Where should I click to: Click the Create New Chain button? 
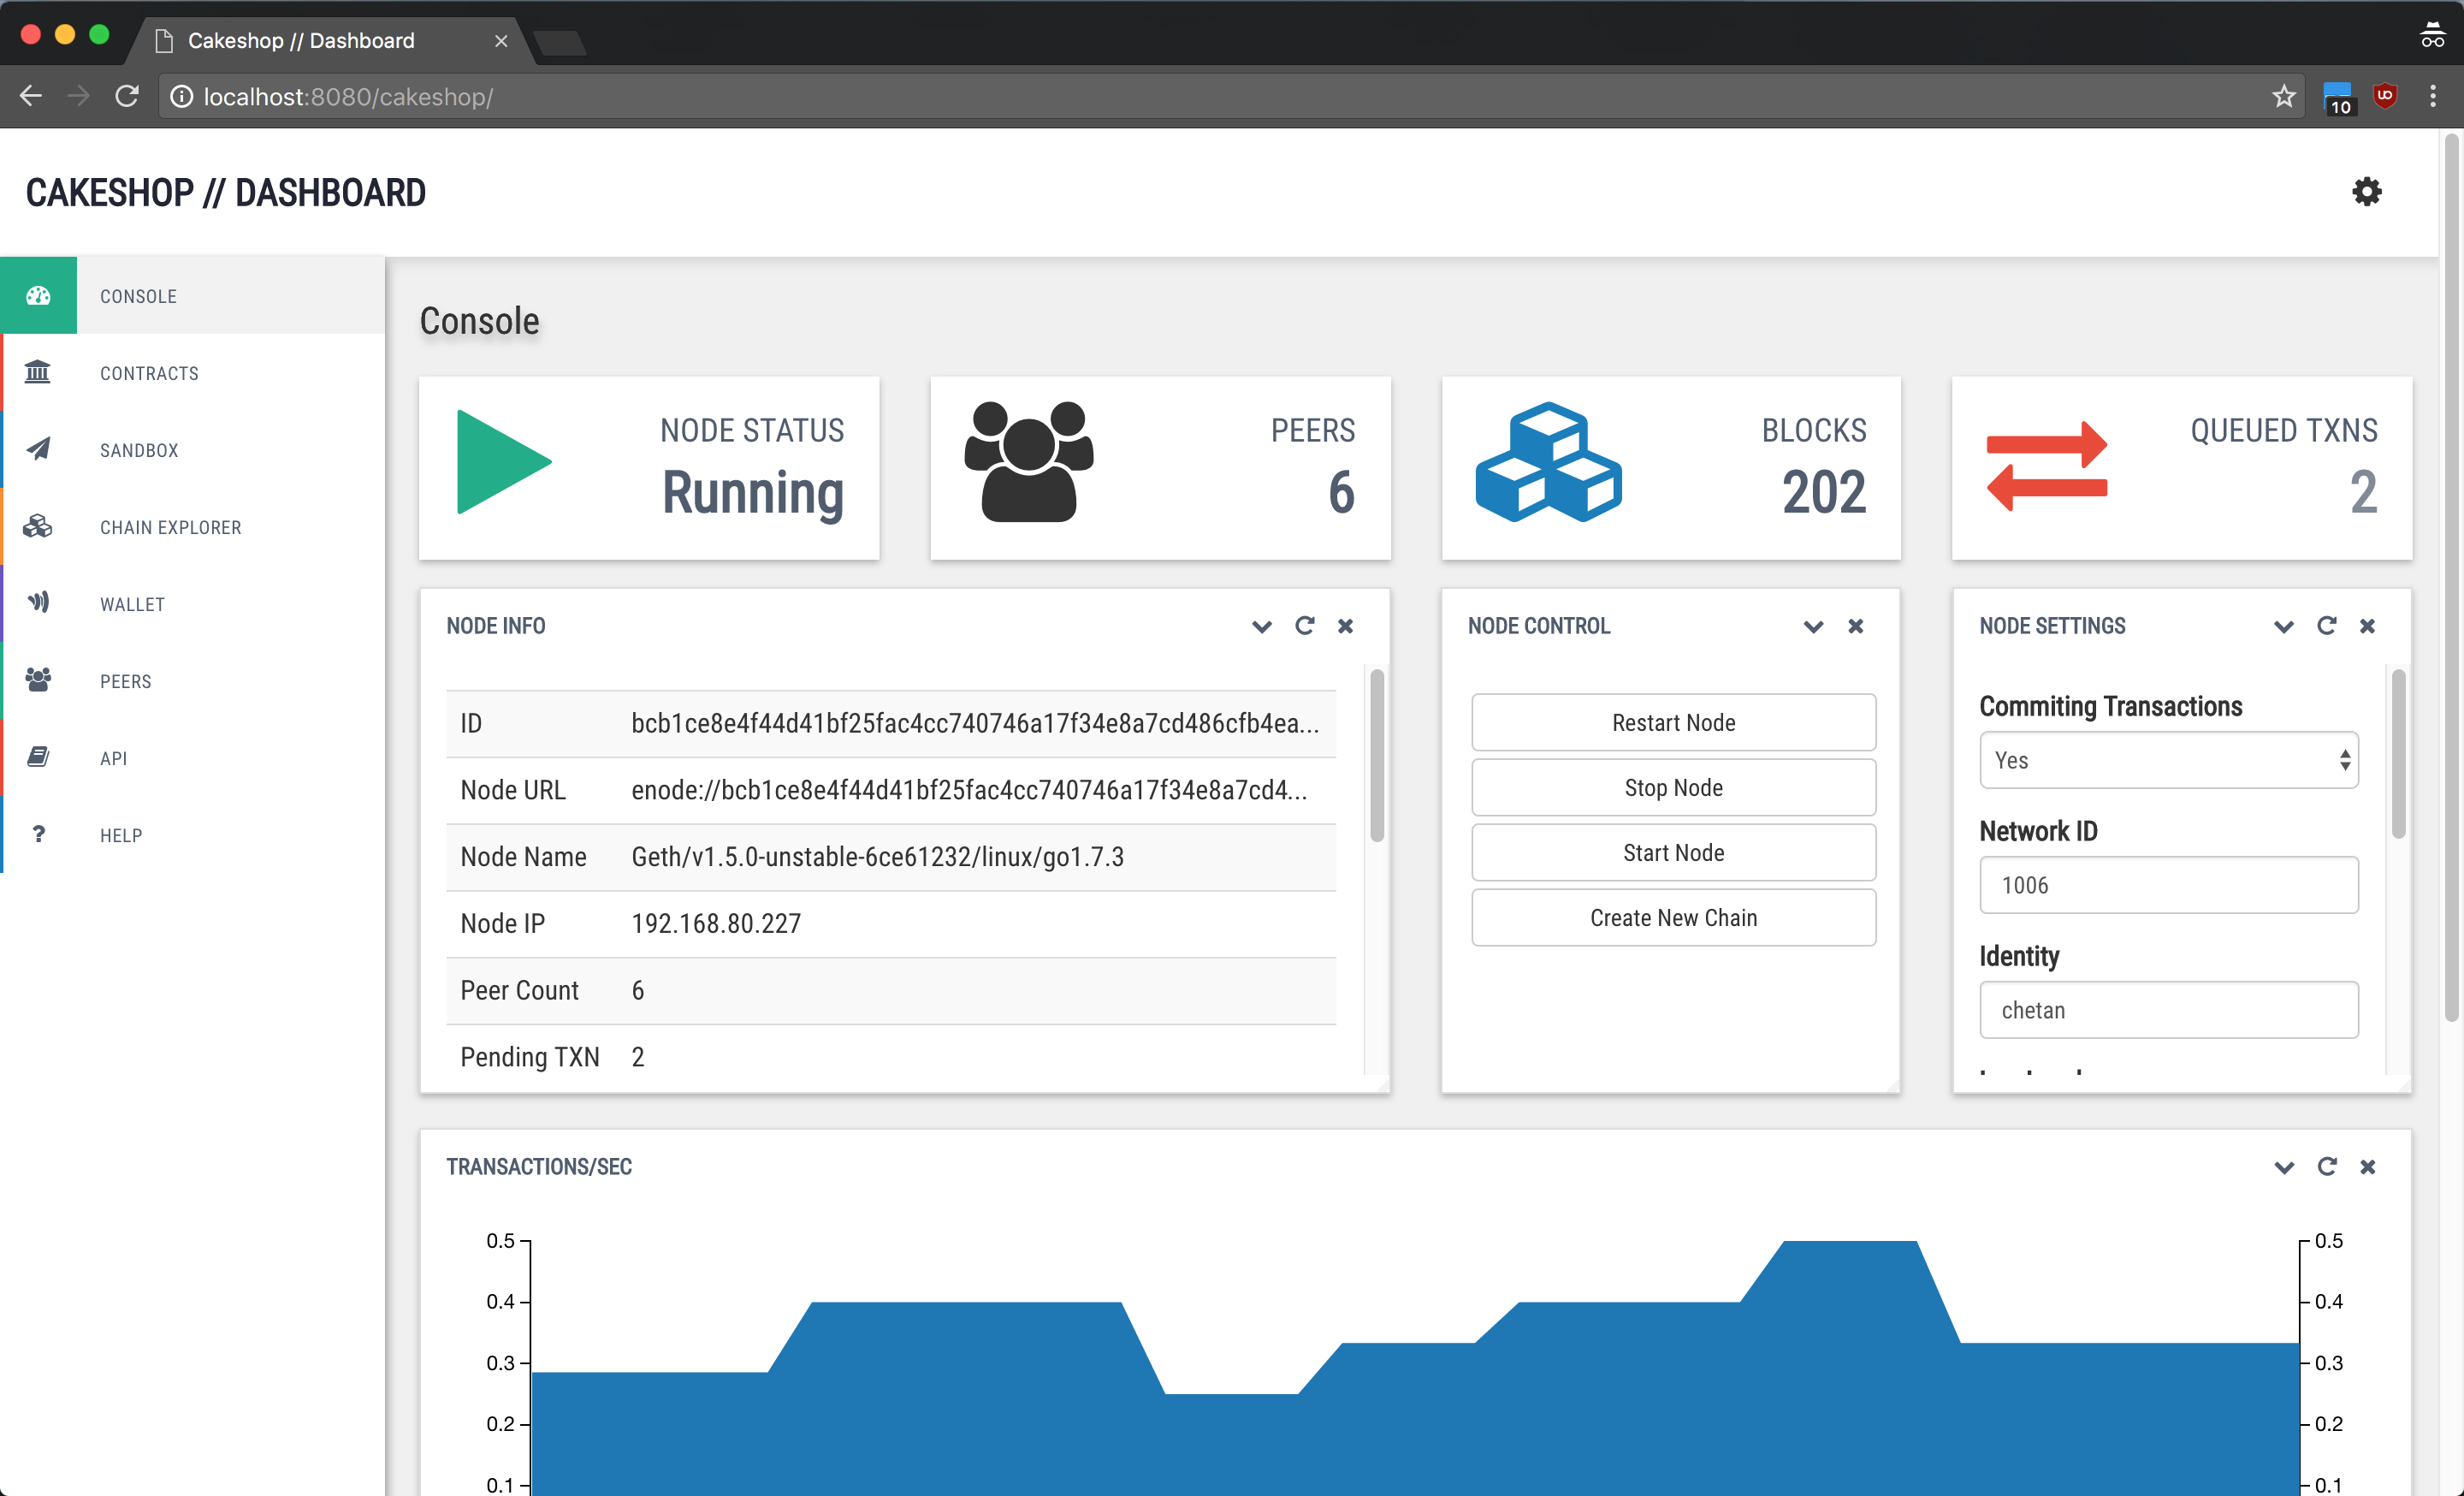[x=1673, y=918]
